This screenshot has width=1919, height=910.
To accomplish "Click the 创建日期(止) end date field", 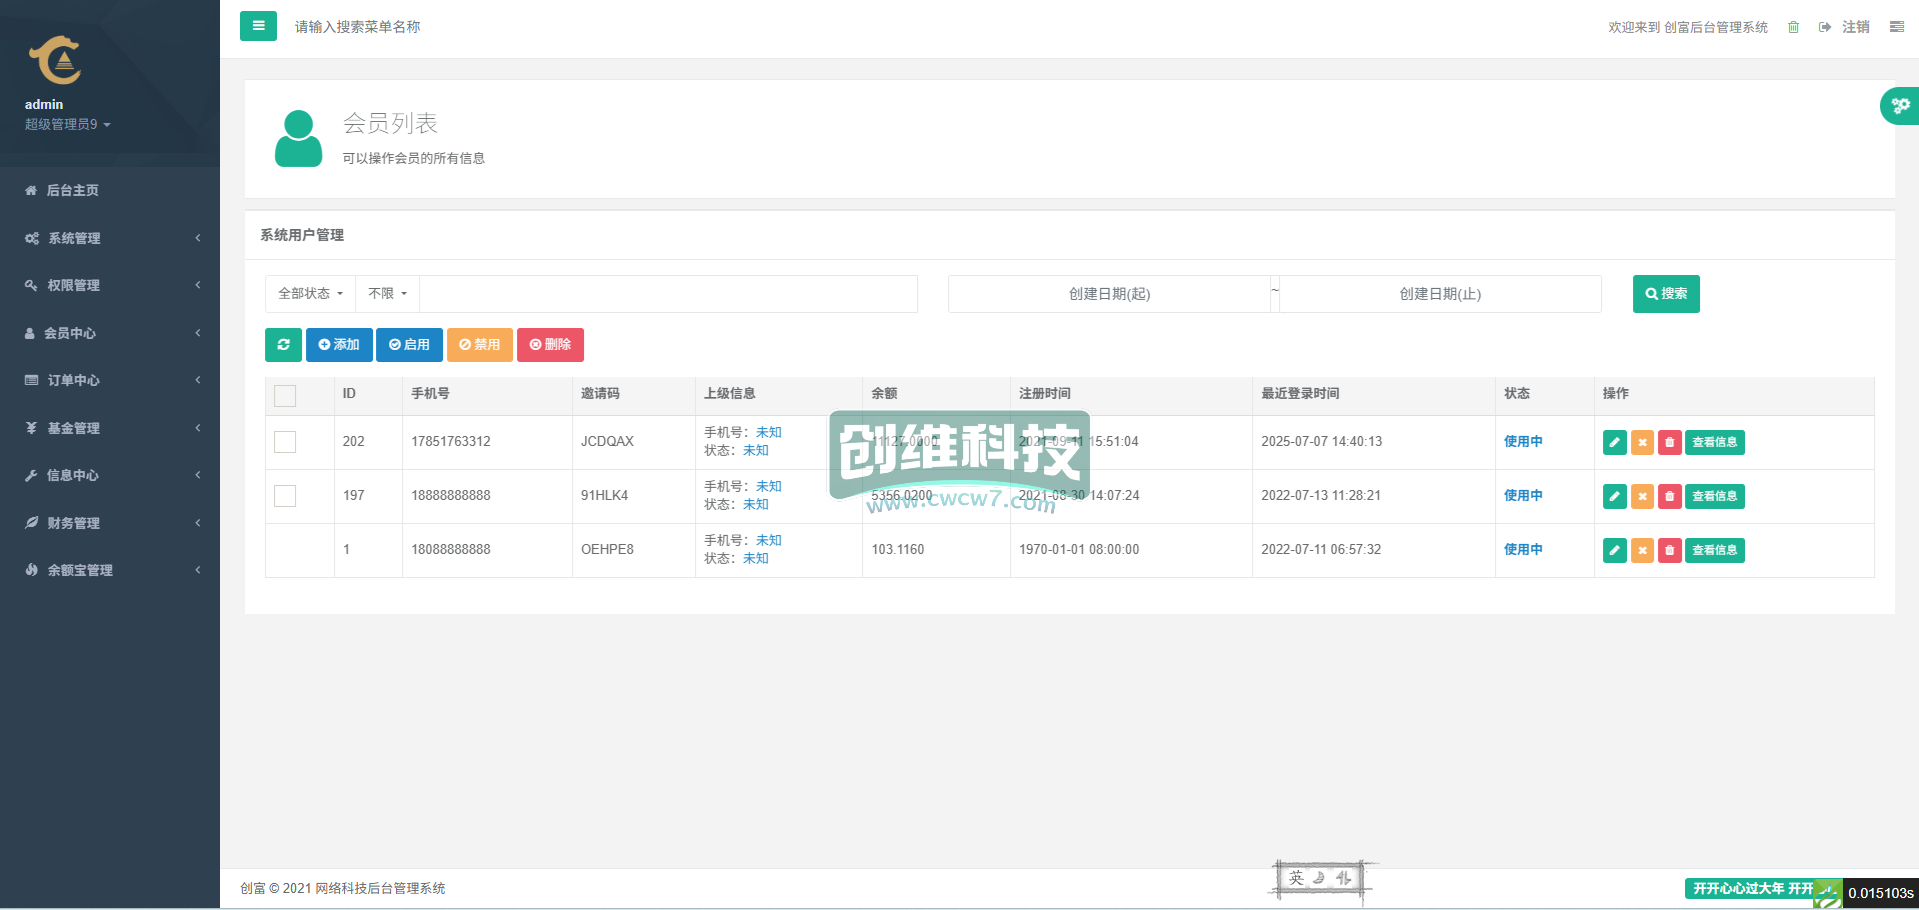I will (1440, 294).
